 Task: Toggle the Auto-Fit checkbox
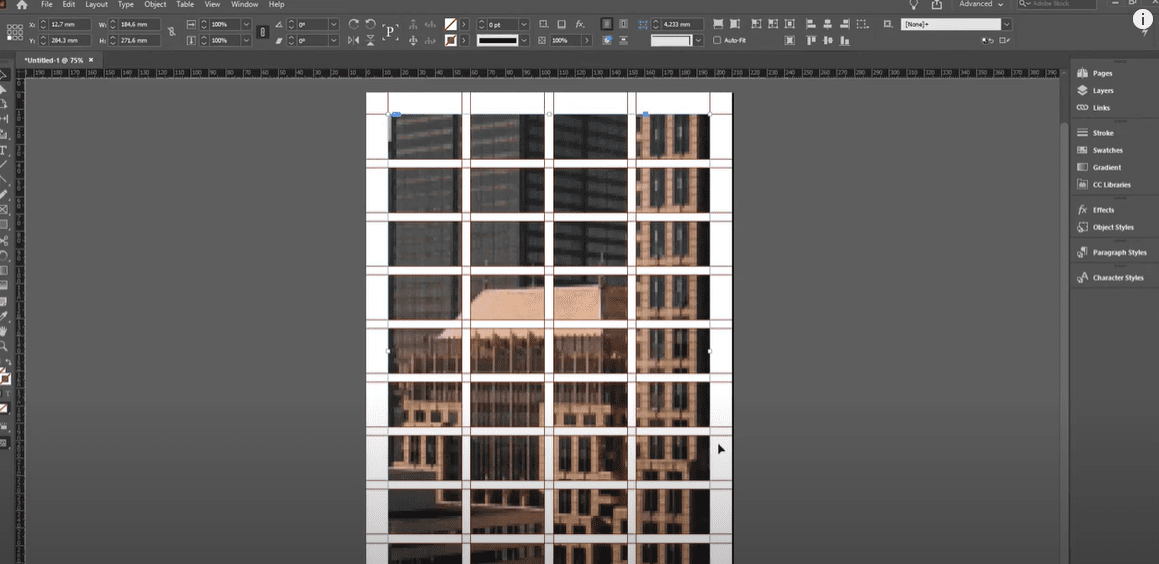717,40
